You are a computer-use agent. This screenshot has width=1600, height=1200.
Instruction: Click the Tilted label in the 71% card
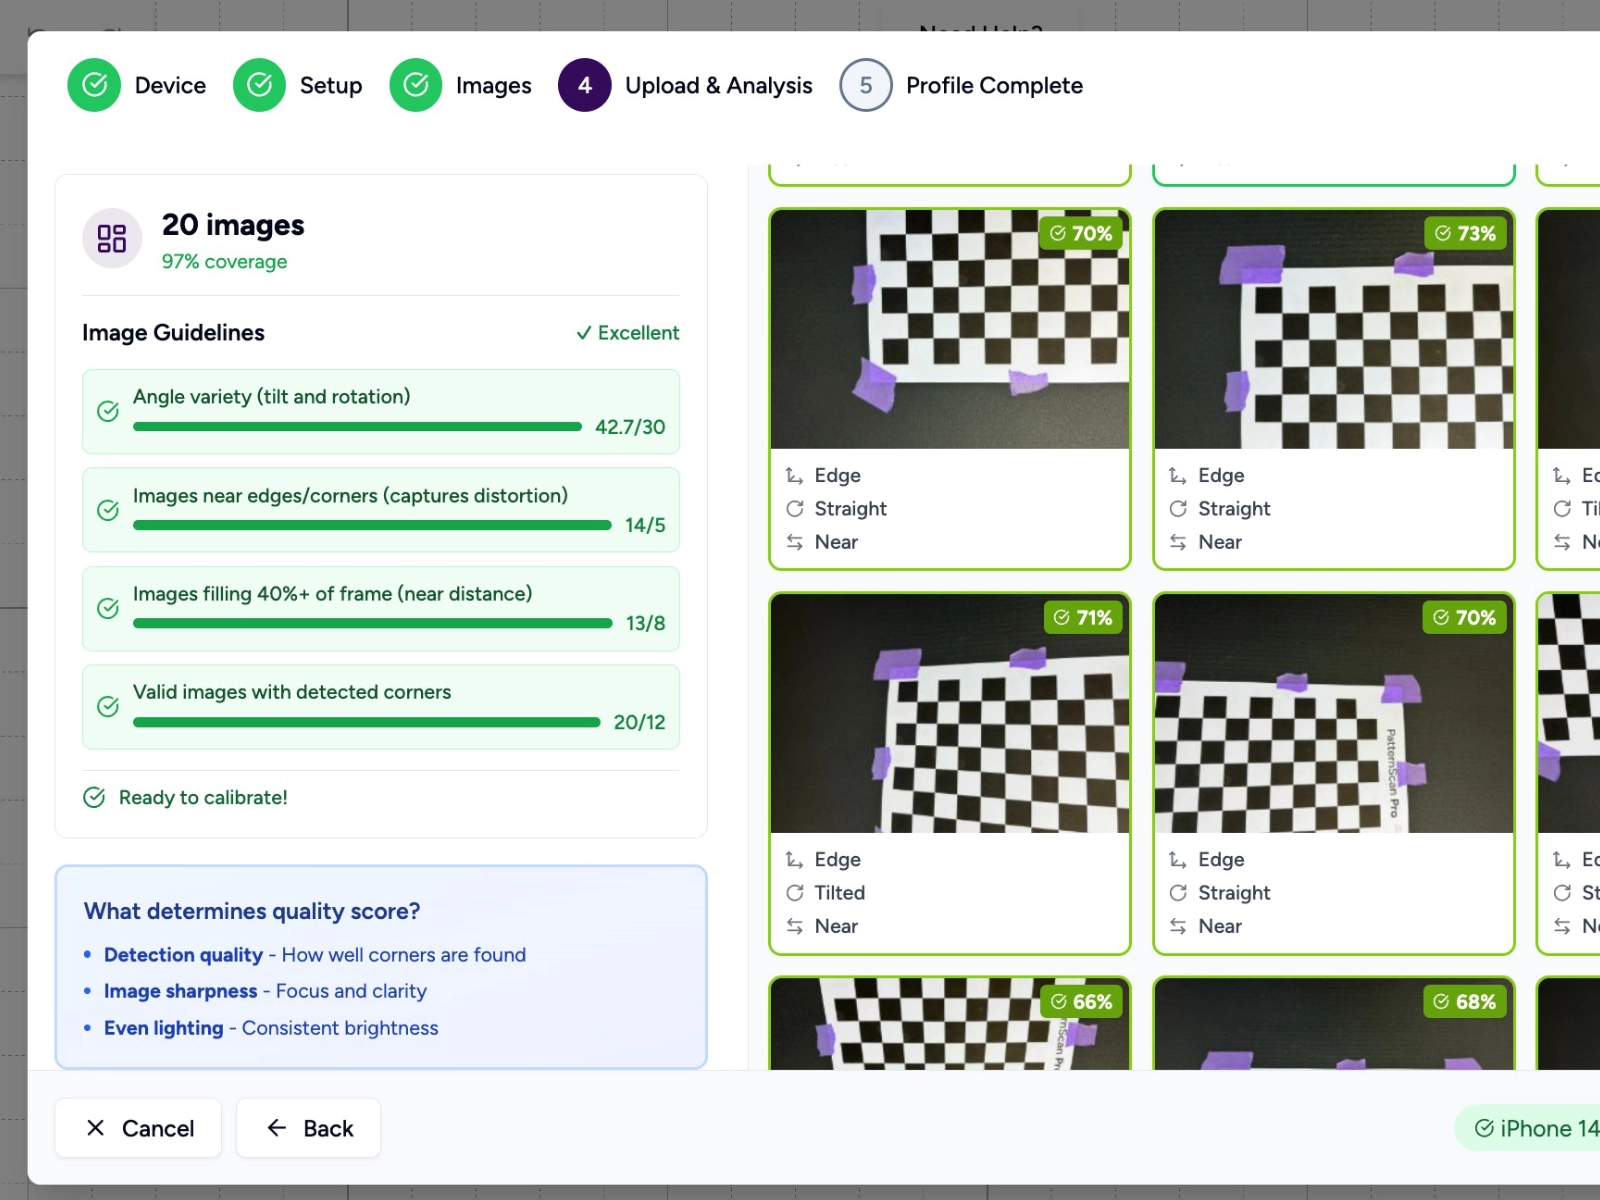click(840, 893)
